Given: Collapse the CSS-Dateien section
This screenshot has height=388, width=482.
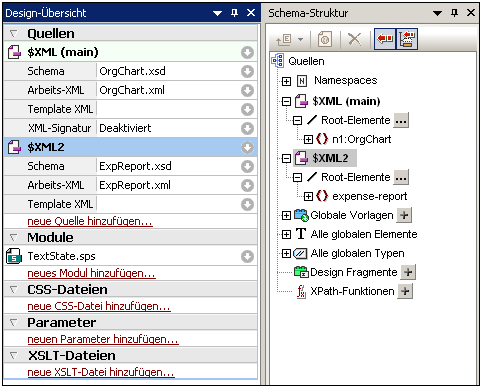Looking at the screenshot, I should (13, 289).
